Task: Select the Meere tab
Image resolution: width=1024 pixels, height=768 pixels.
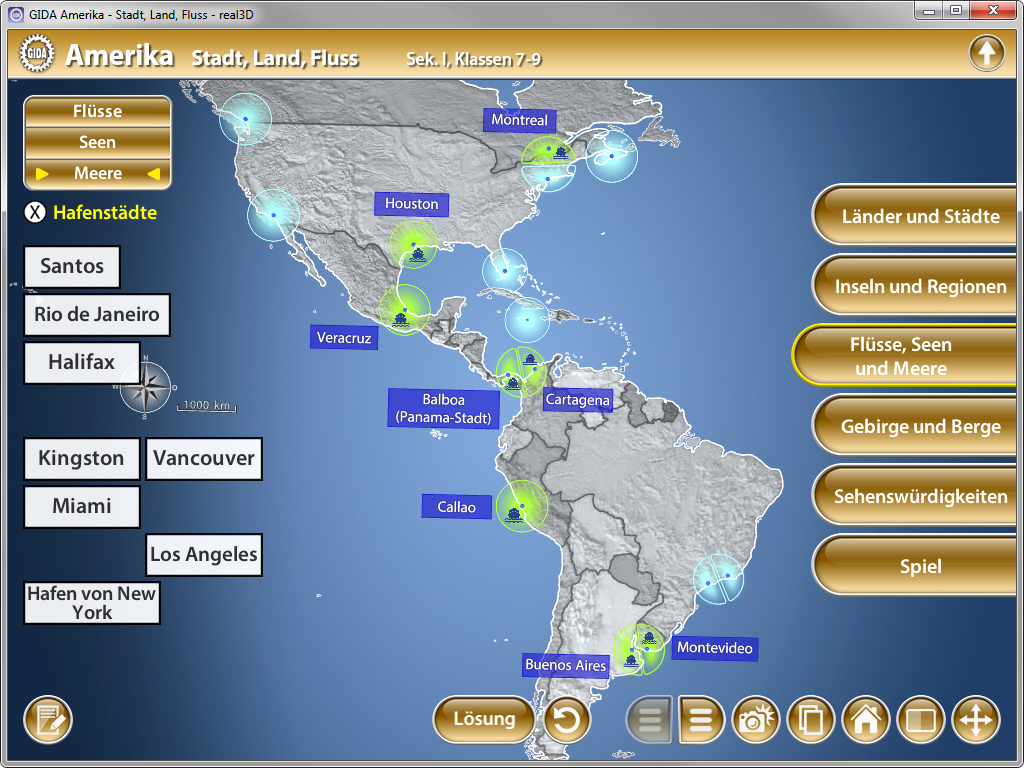Action: [x=97, y=173]
